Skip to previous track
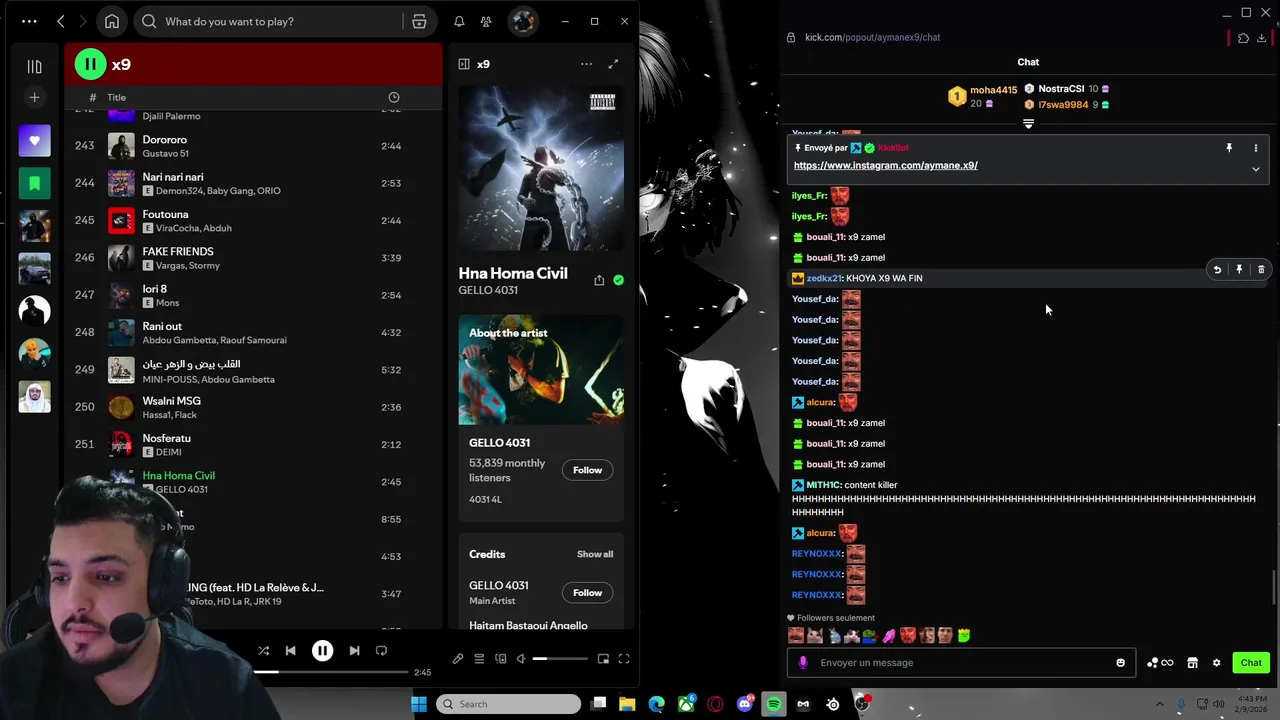This screenshot has height=720, width=1280. pos(290,651)
